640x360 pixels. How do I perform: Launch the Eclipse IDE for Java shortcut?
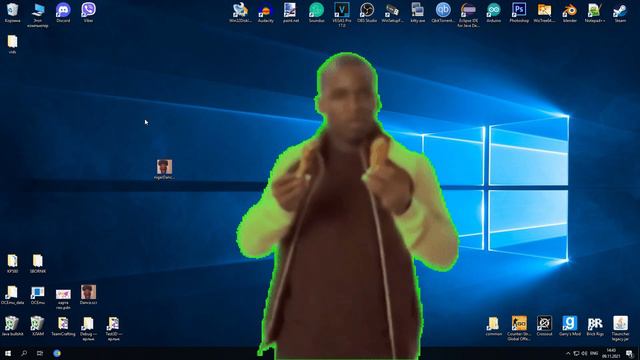(468, 15)
